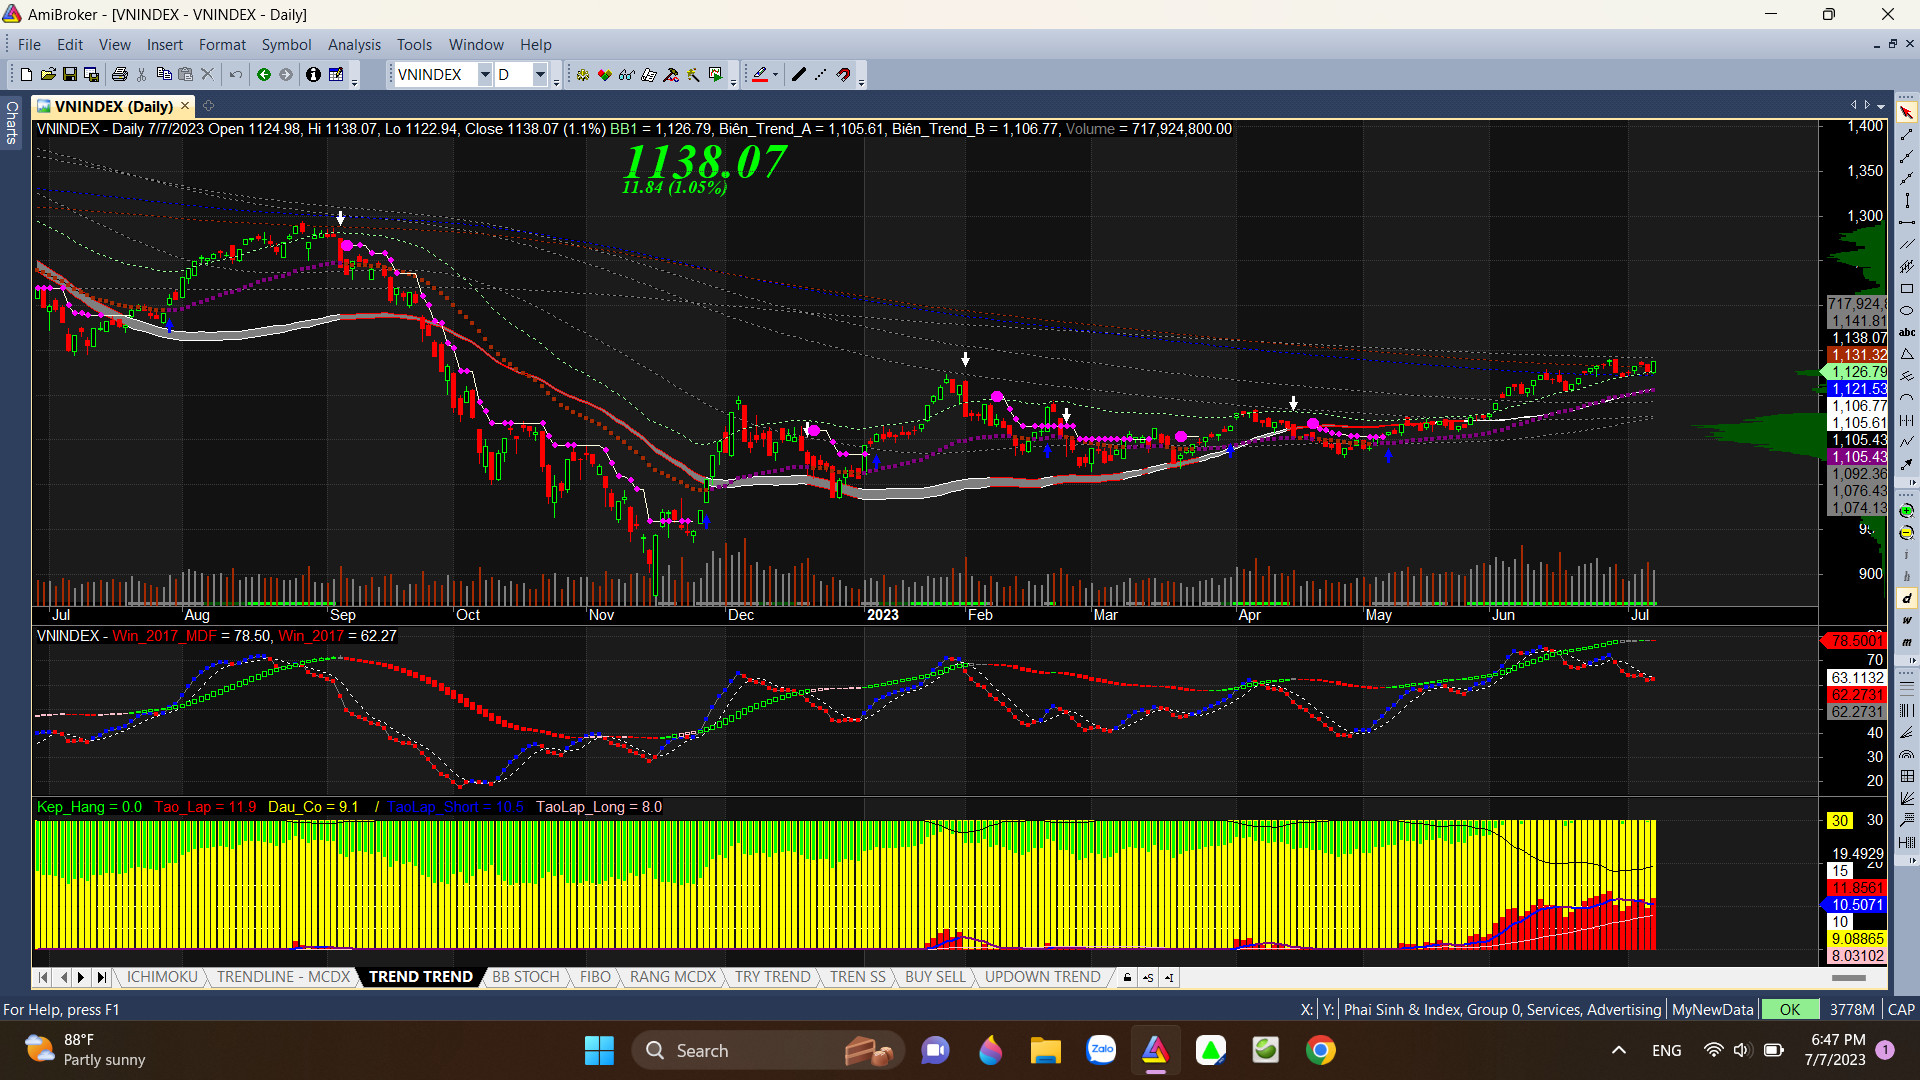Add new chart tab plus icon
The width and height of the screenshot is (1920, 1080).
(x=209, y=106)
